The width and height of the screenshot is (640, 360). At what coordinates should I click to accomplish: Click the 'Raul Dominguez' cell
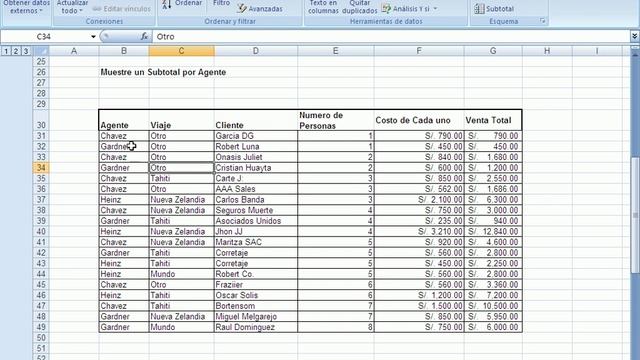click(256, 327)
